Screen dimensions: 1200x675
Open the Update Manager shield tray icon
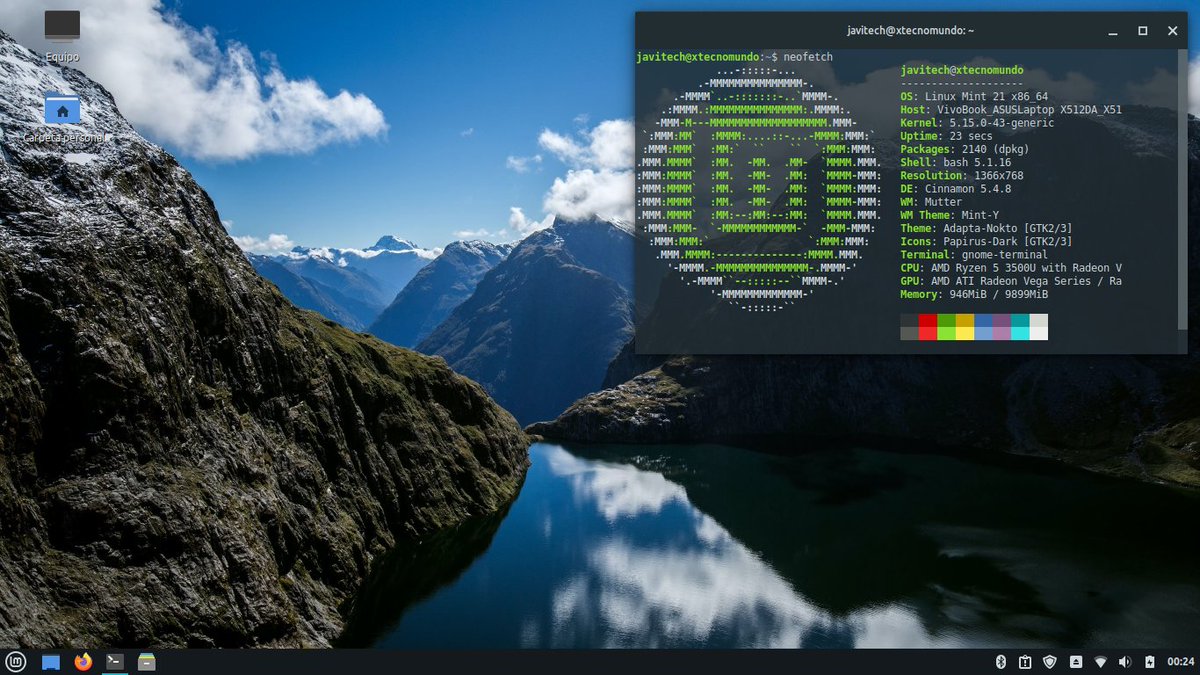pos(1049,661)
